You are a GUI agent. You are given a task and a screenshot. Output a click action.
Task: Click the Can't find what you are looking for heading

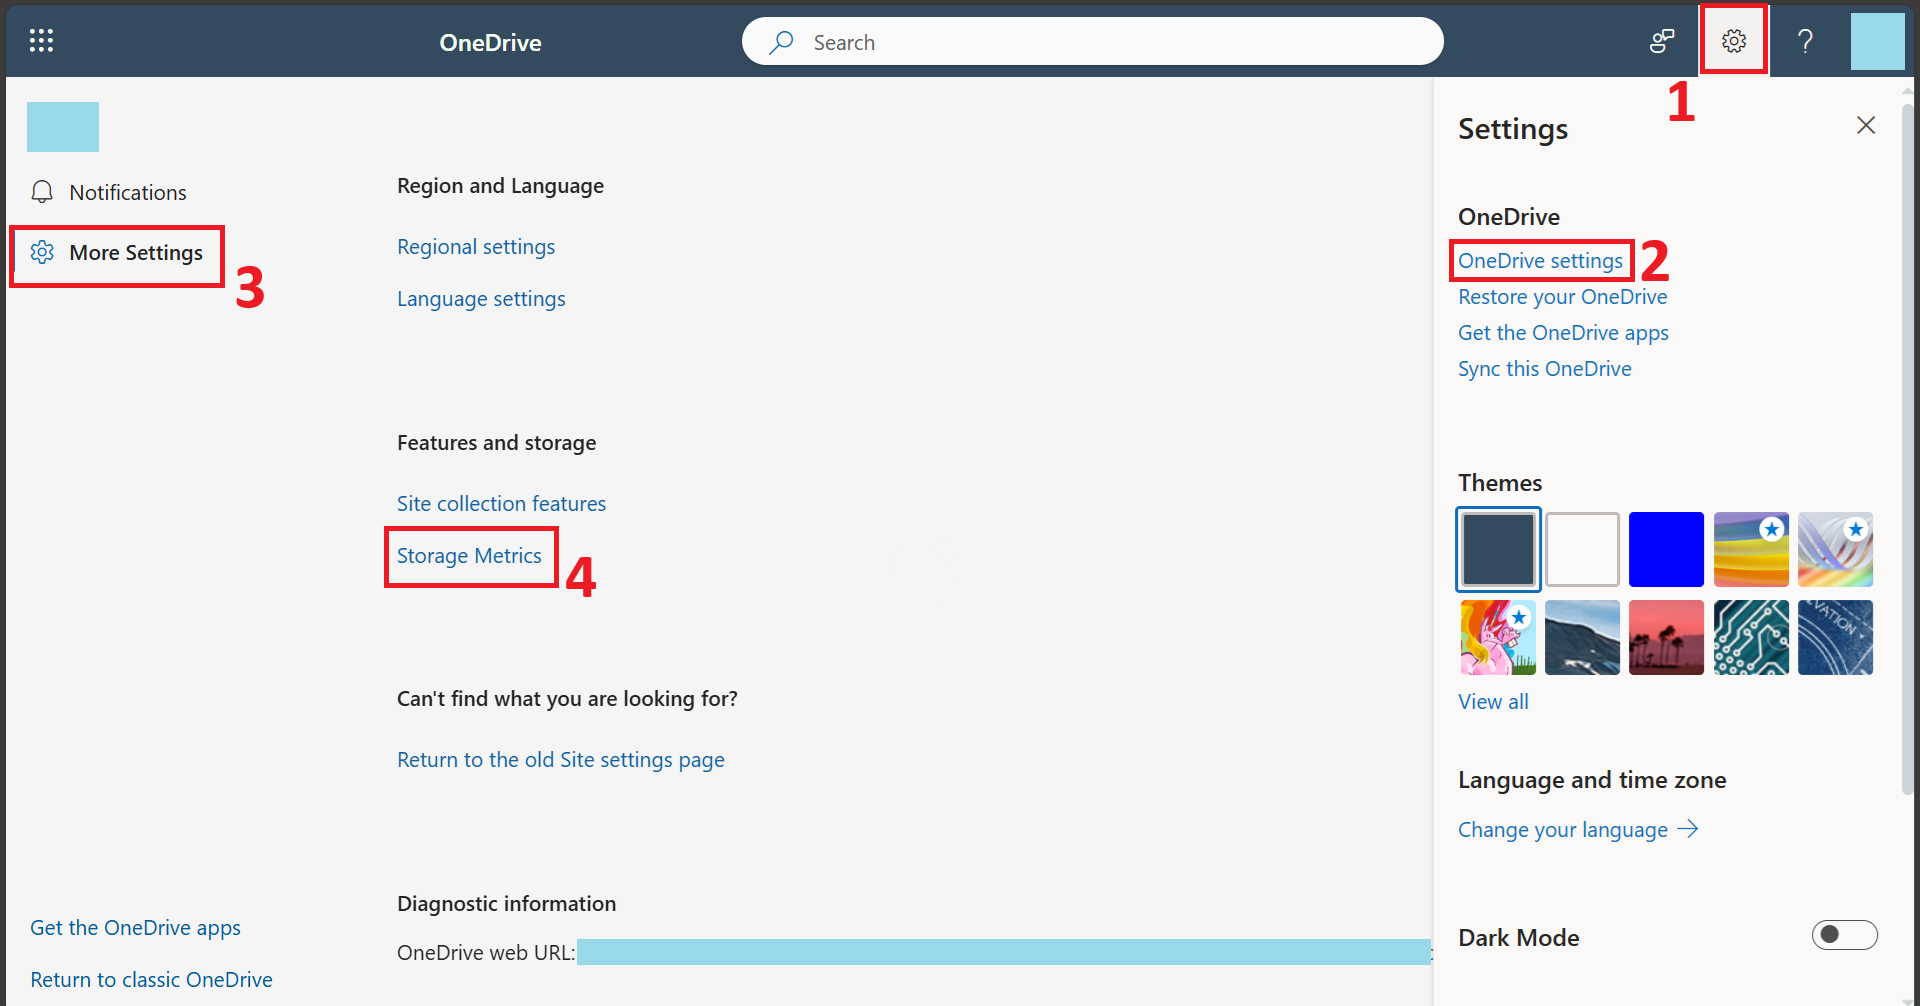pyautogui.click(x=567, y=699)
